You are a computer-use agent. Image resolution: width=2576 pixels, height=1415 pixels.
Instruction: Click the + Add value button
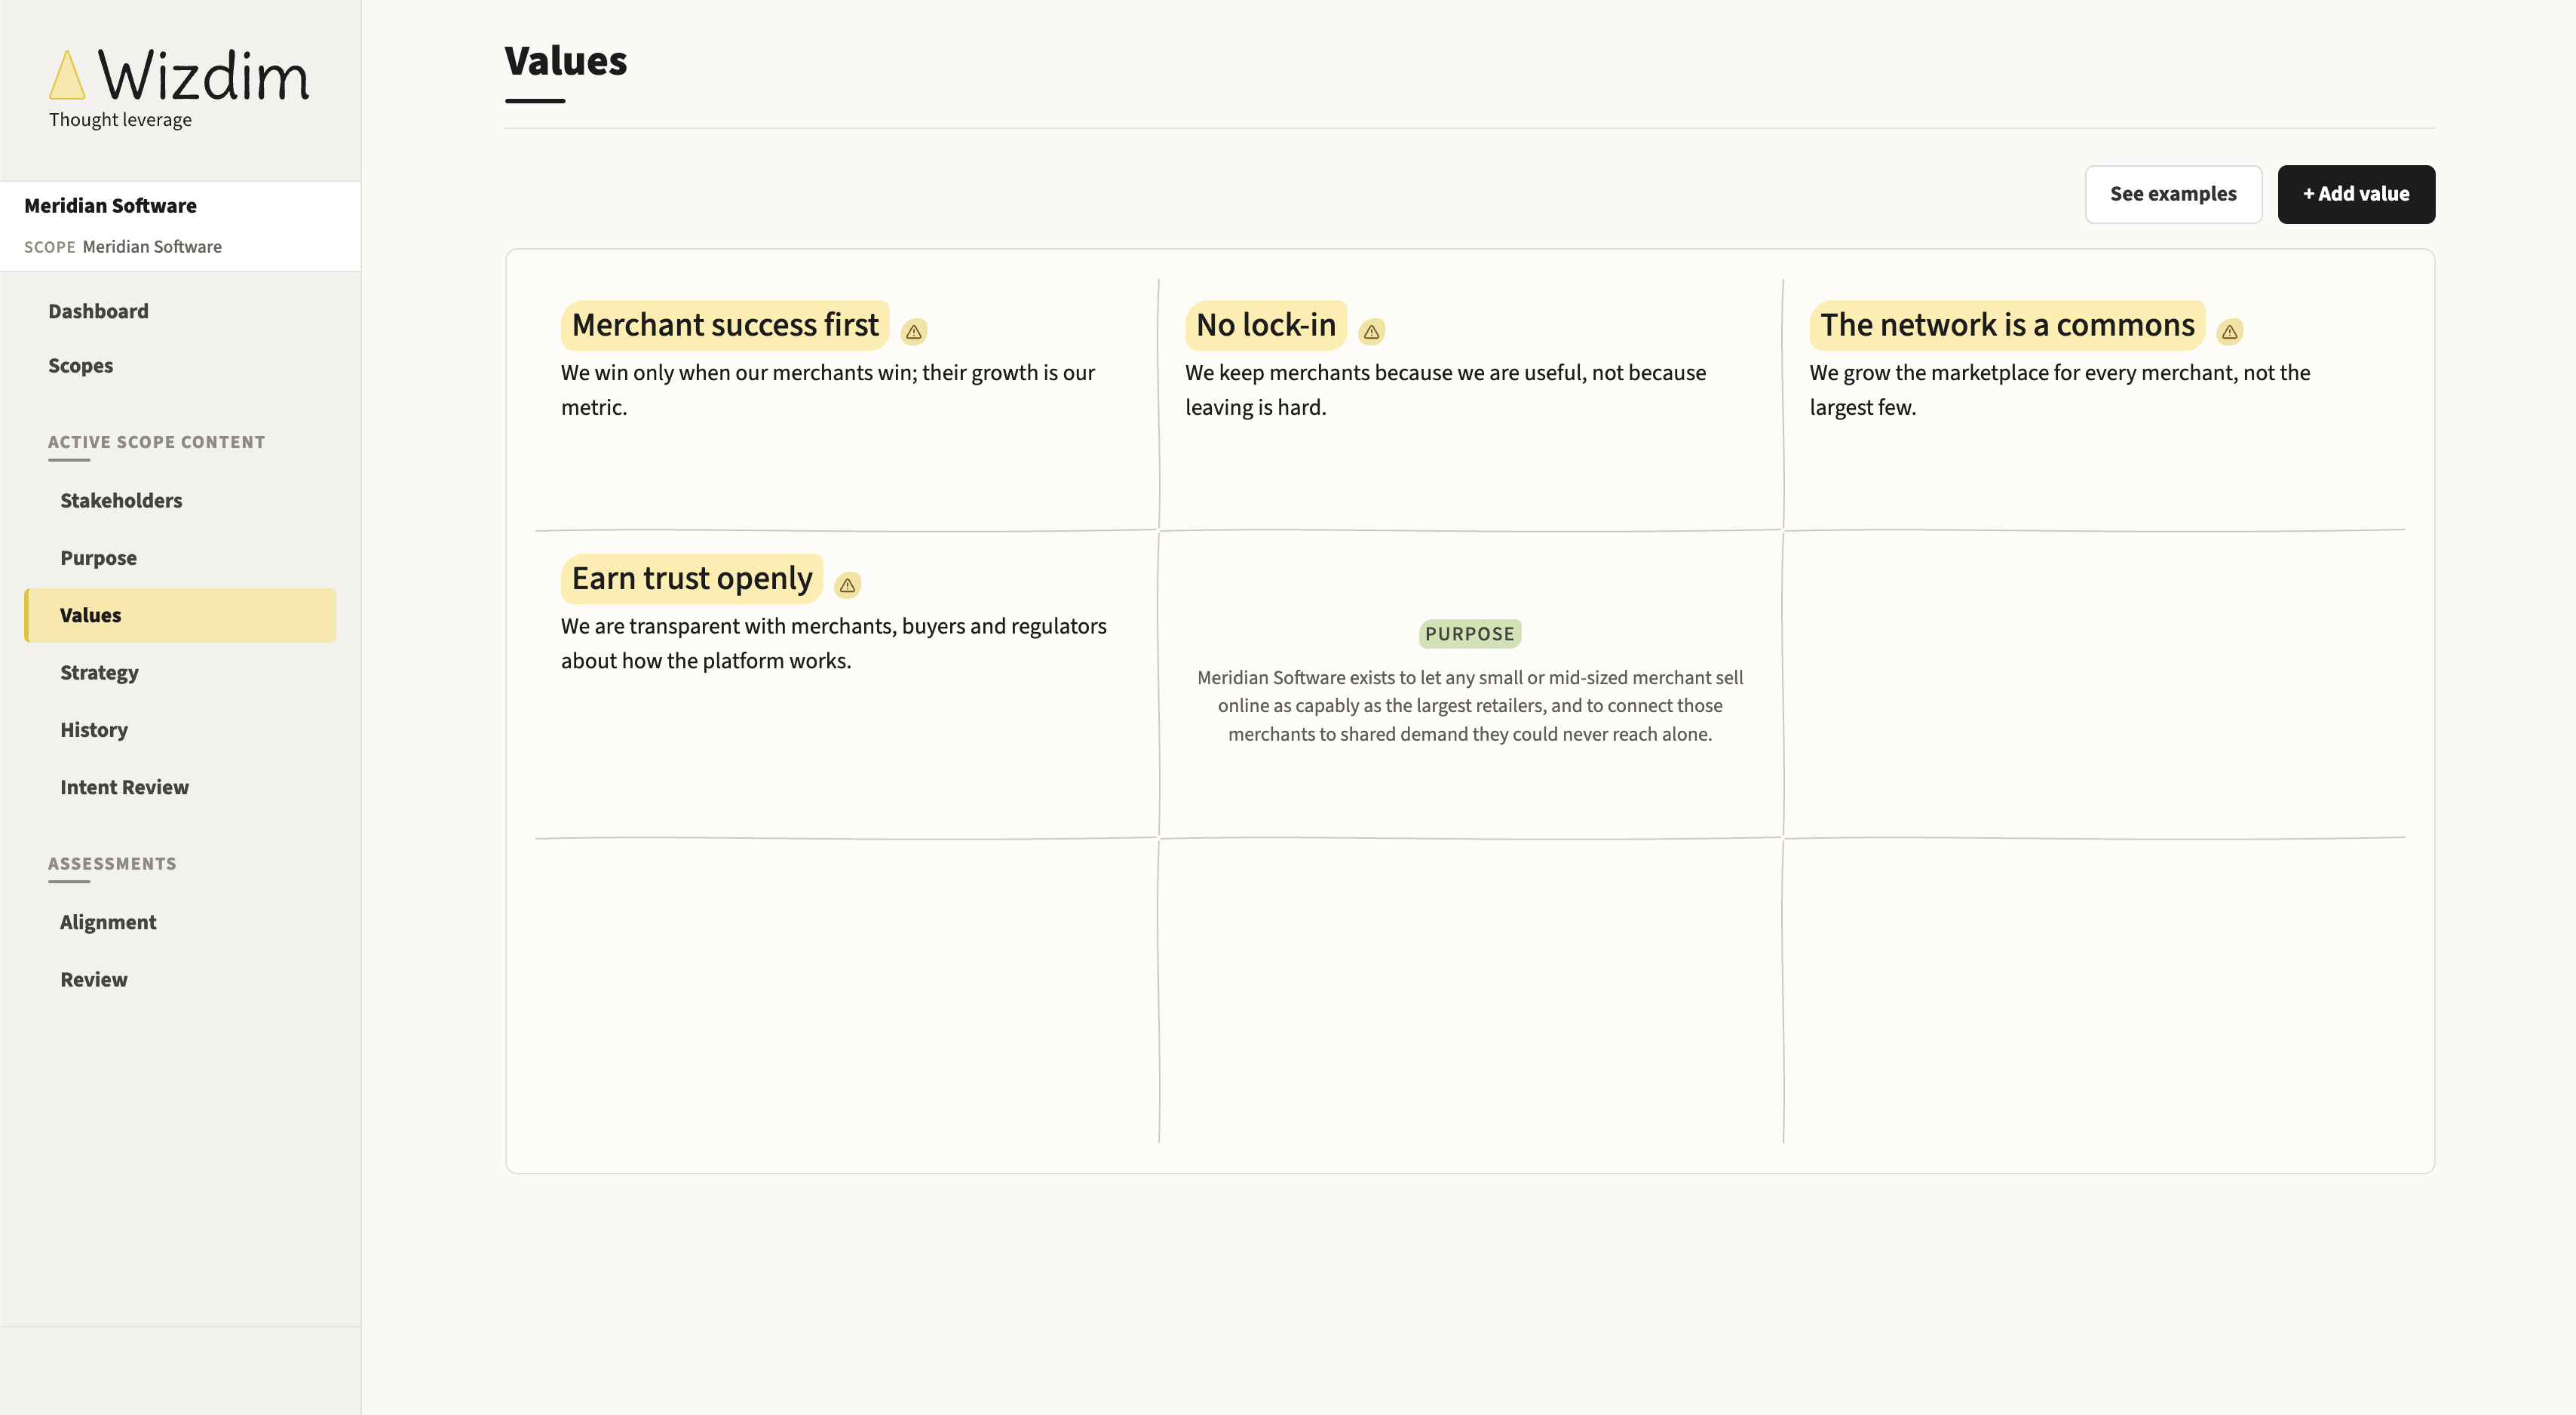click(x=2356, y=194)
